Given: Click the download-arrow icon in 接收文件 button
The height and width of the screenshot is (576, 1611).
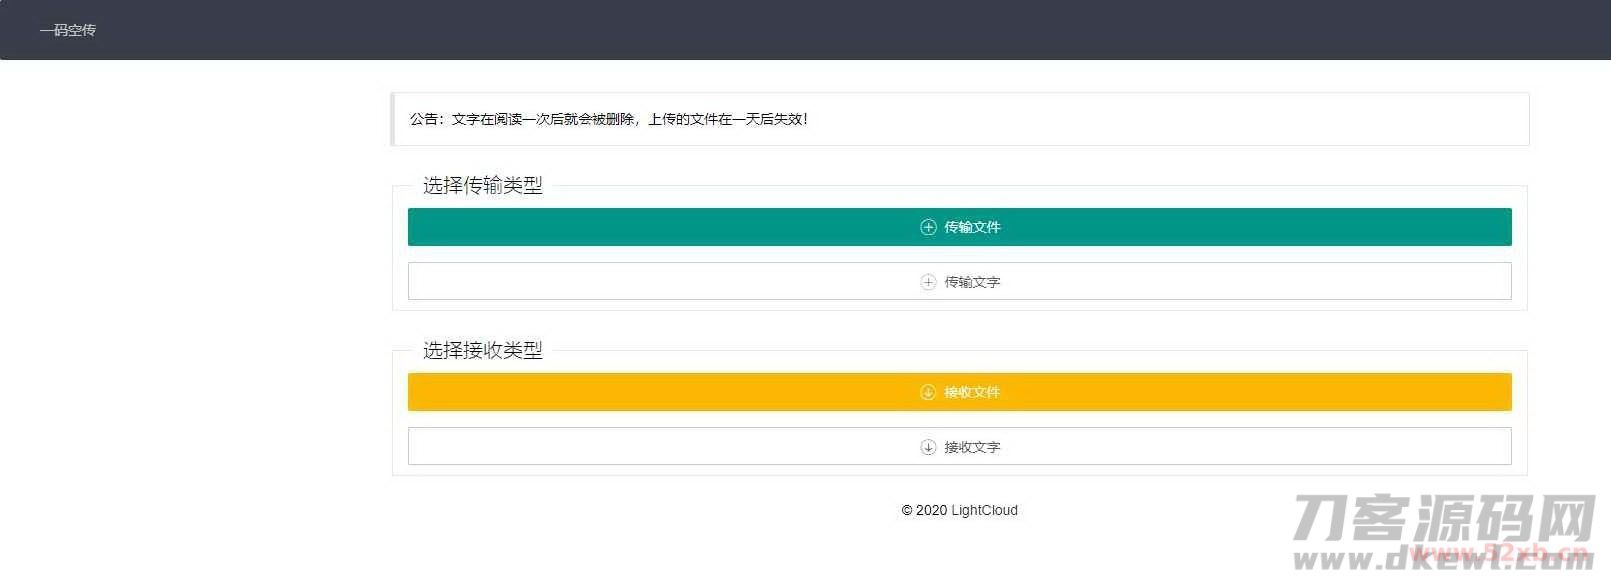Looking at the screenshot, I should point(928,392).
